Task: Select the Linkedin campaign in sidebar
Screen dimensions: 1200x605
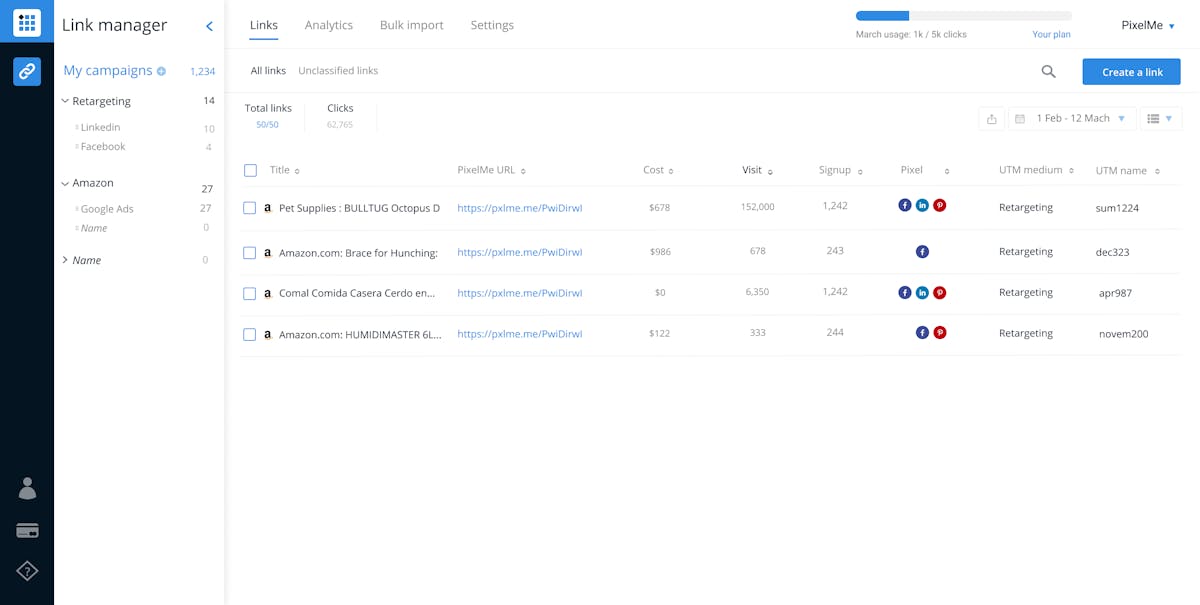Action: 100,128
